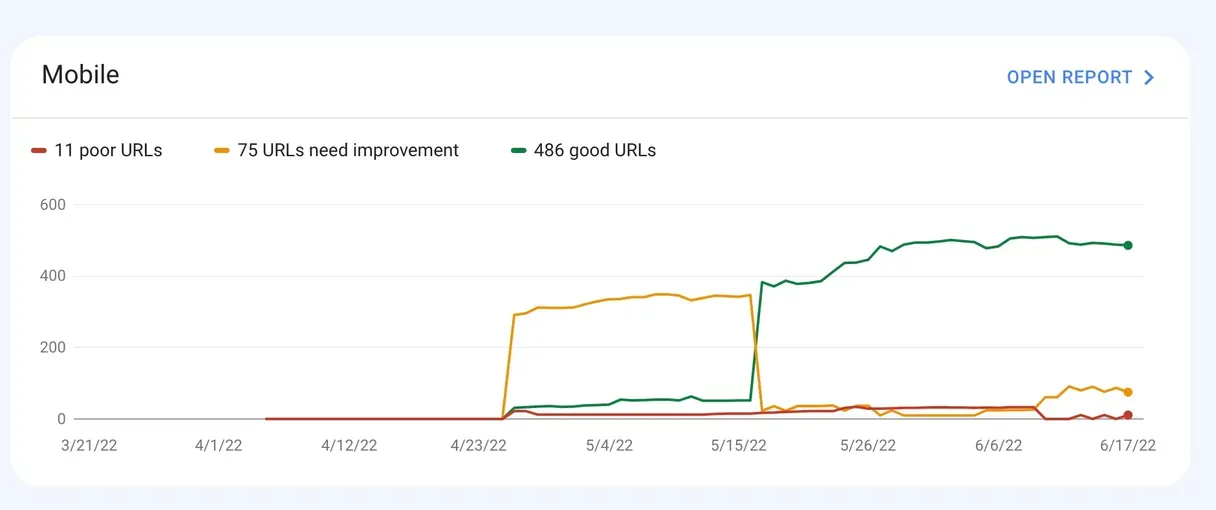
Task: Toggle the "75 URLs need improvement" label
Action: pyautogui.click(x=348, y=151)
